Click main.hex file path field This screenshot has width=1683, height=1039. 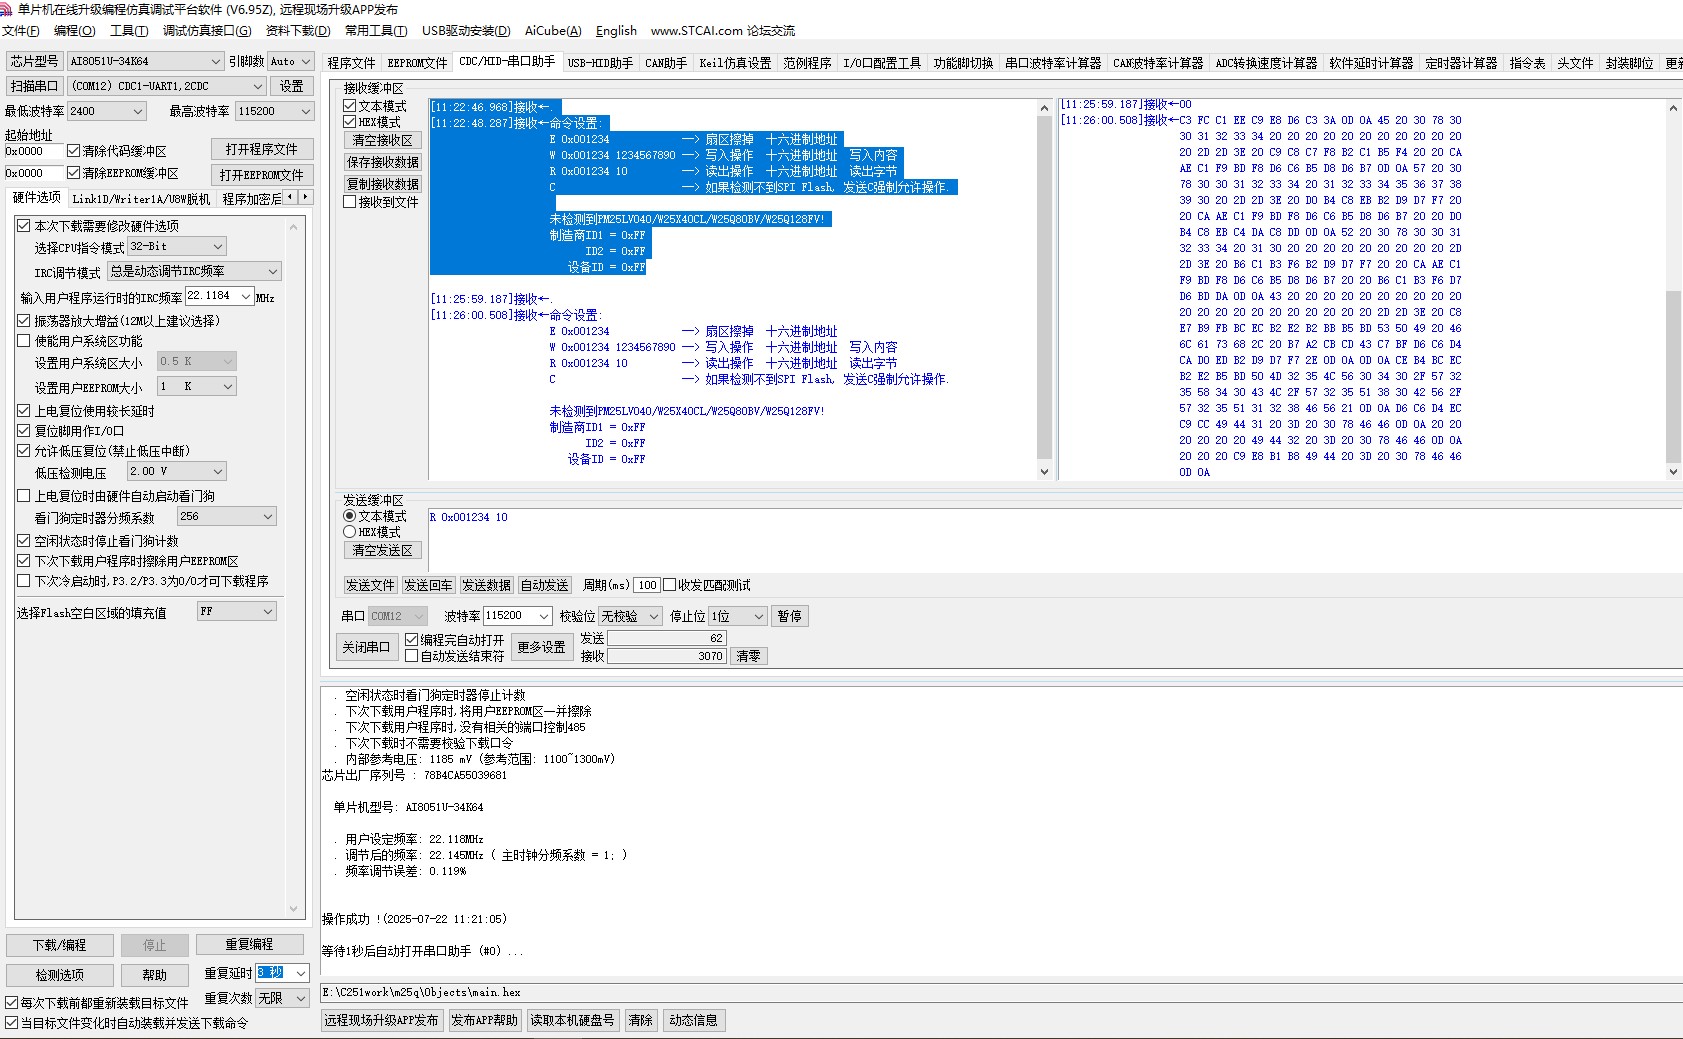1000,992
